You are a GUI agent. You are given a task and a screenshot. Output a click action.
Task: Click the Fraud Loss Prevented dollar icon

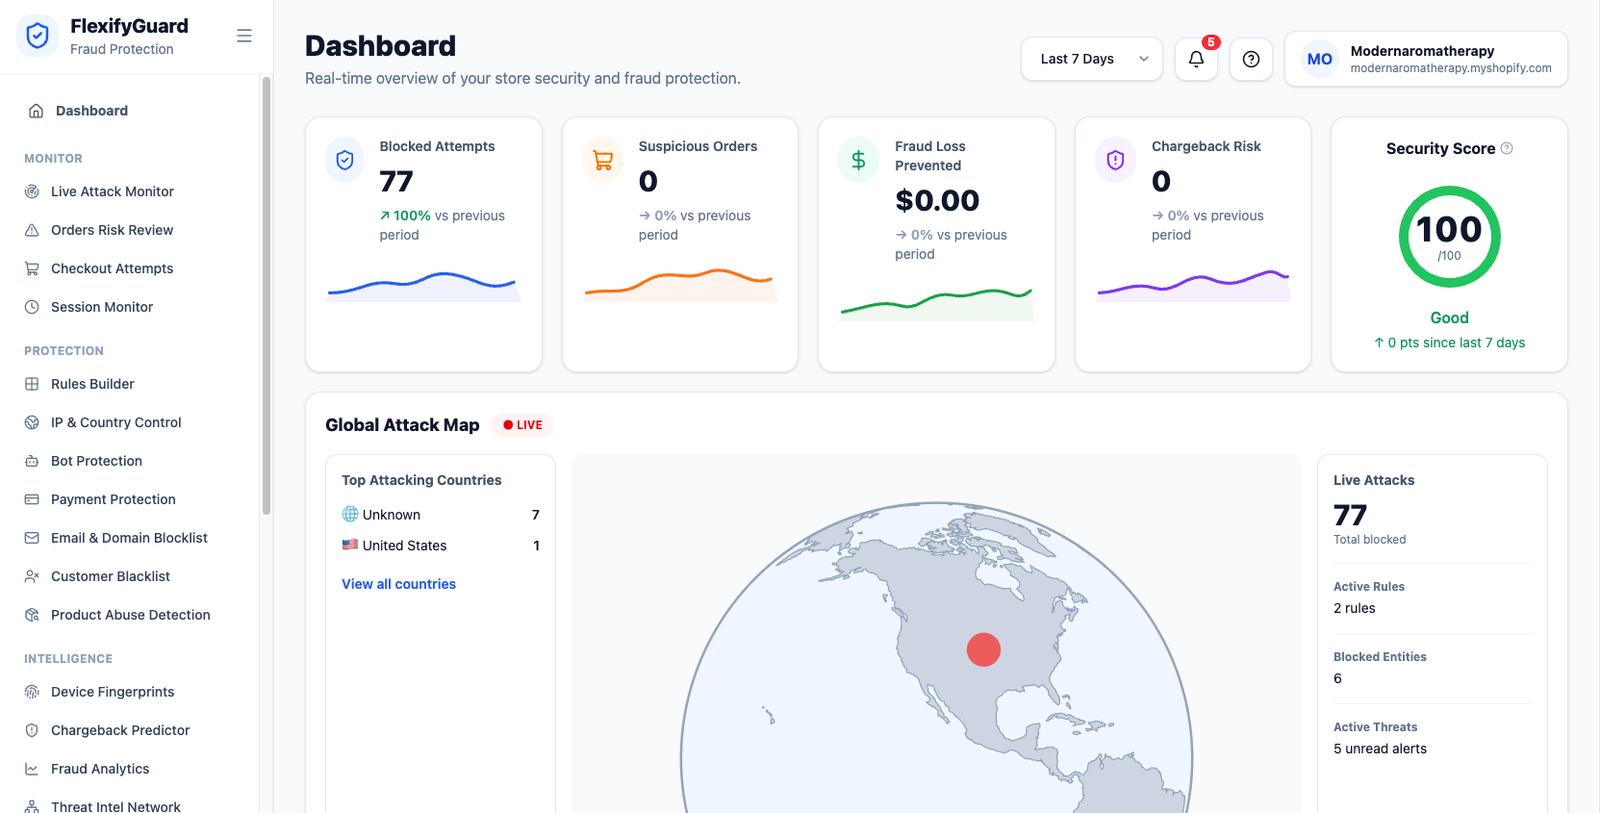[x=858, y=160]
